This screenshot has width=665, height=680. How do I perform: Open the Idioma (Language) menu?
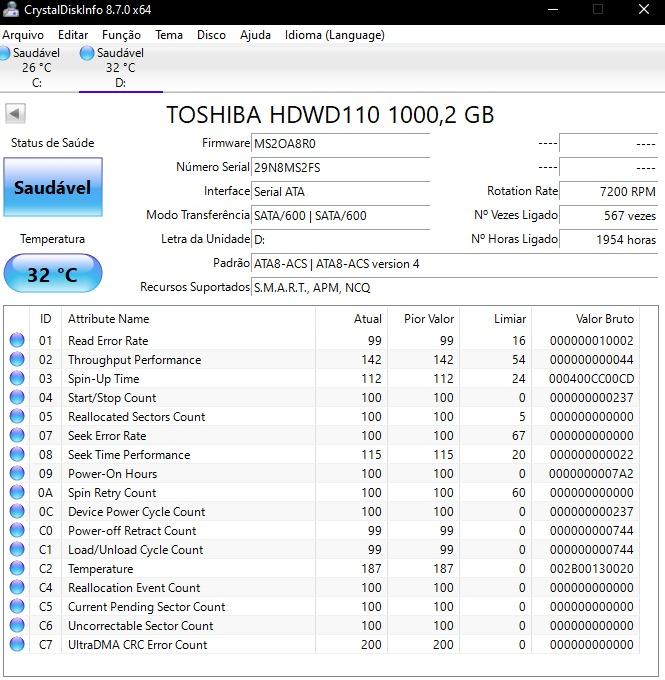[334, 35]
